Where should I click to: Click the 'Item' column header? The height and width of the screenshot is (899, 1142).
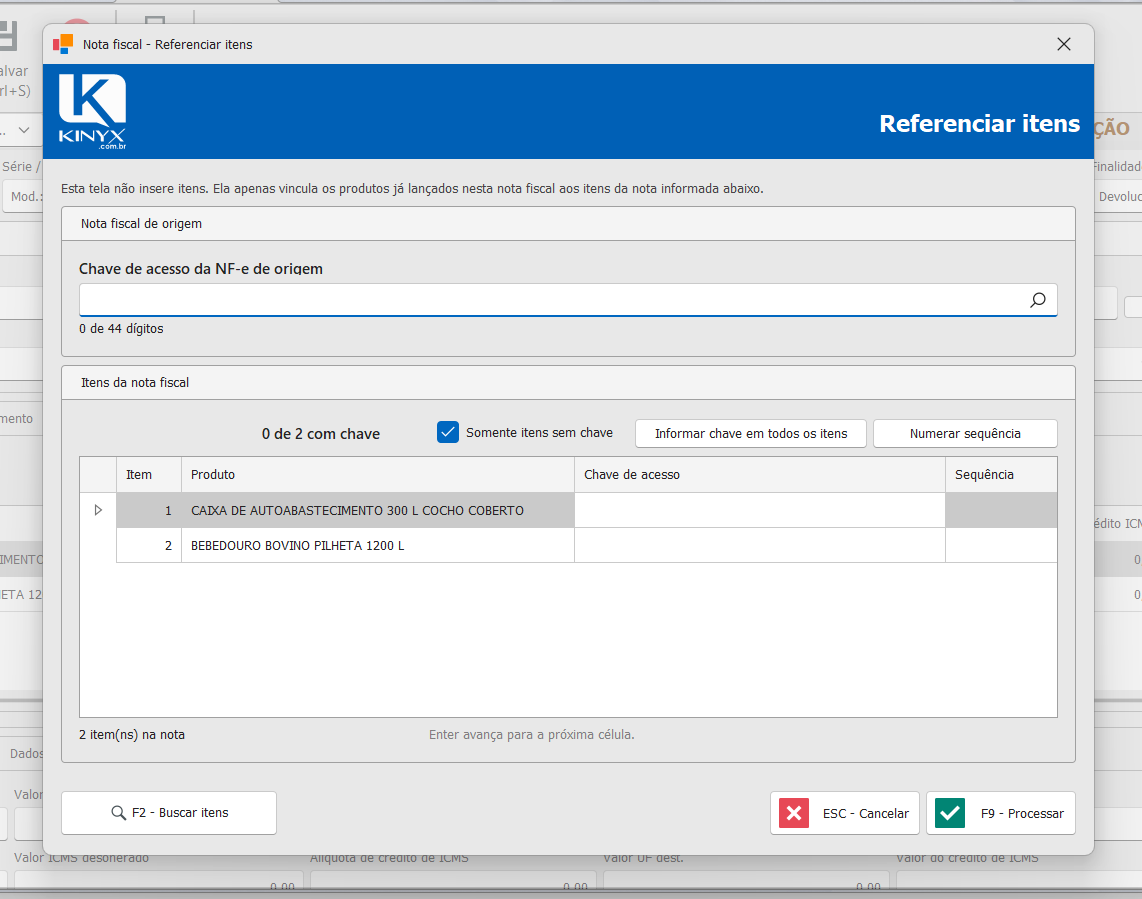(x=149, y=474)
